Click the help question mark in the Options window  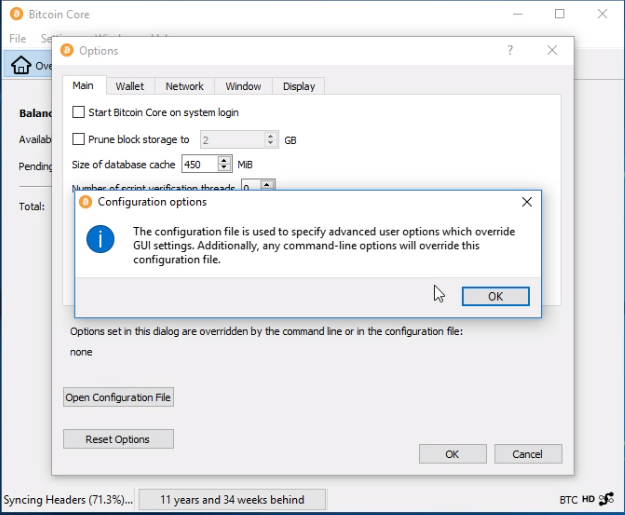tap(510, 50)
